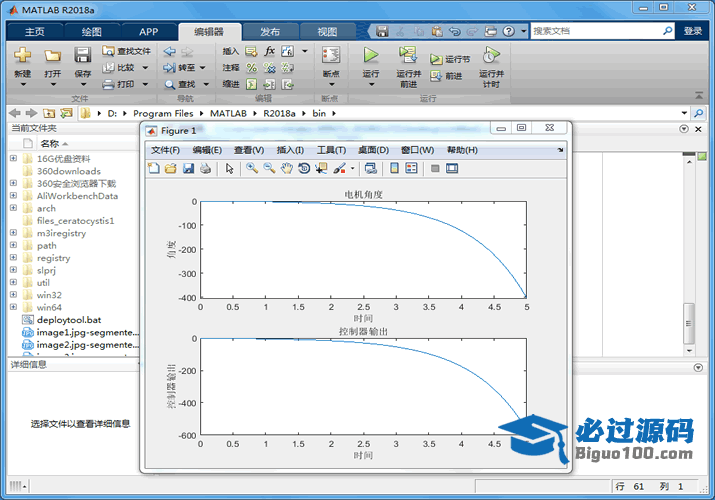Click the Rotate 3D tool icon

(304, 168)
